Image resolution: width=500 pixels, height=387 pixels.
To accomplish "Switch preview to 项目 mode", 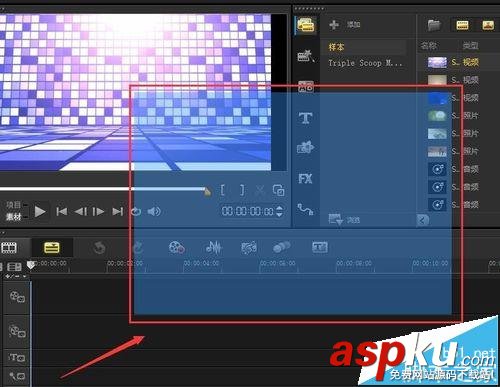I will point(14,205).
